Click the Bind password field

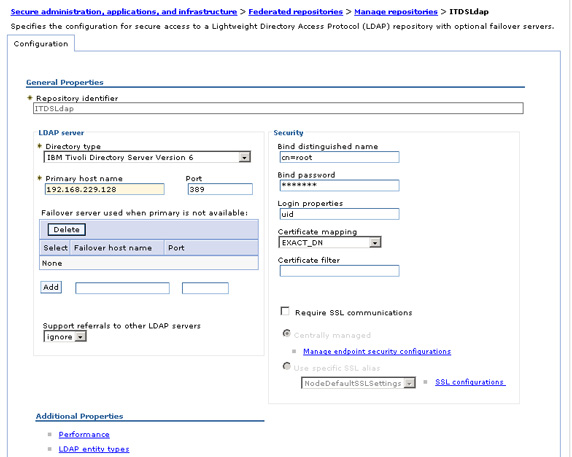339,185
